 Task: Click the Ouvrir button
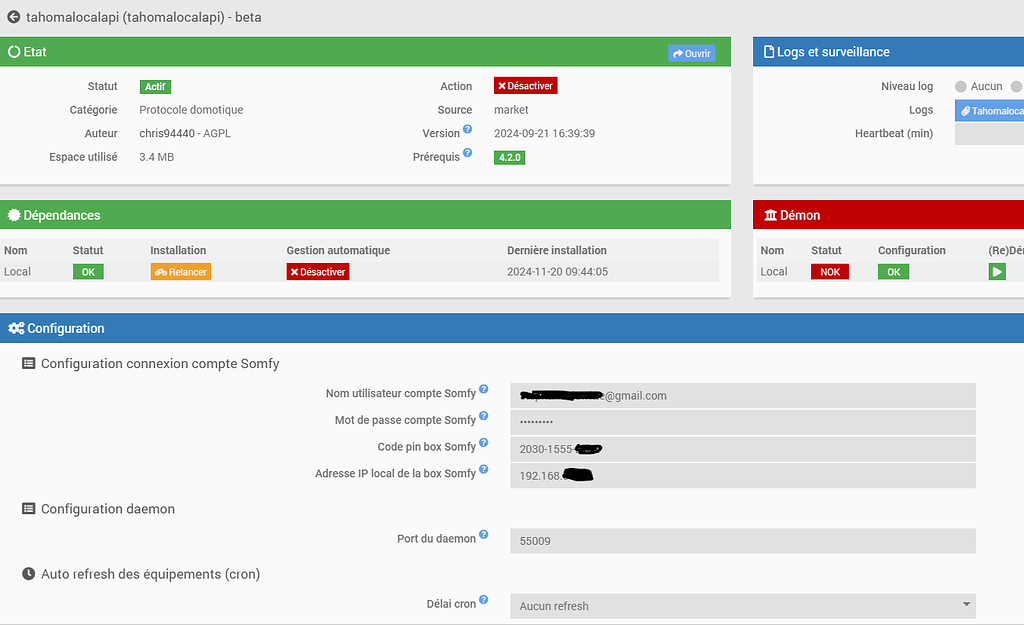691,52
